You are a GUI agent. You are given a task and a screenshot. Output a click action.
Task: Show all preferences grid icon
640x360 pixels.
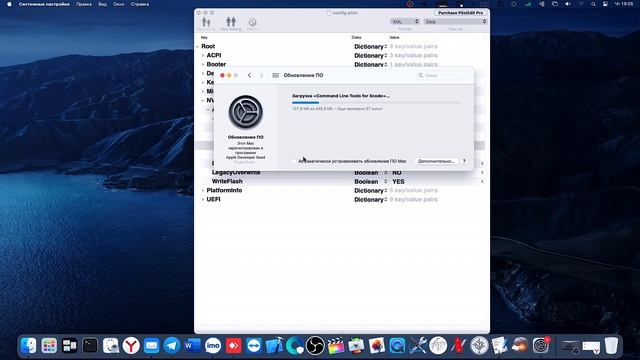276,76
